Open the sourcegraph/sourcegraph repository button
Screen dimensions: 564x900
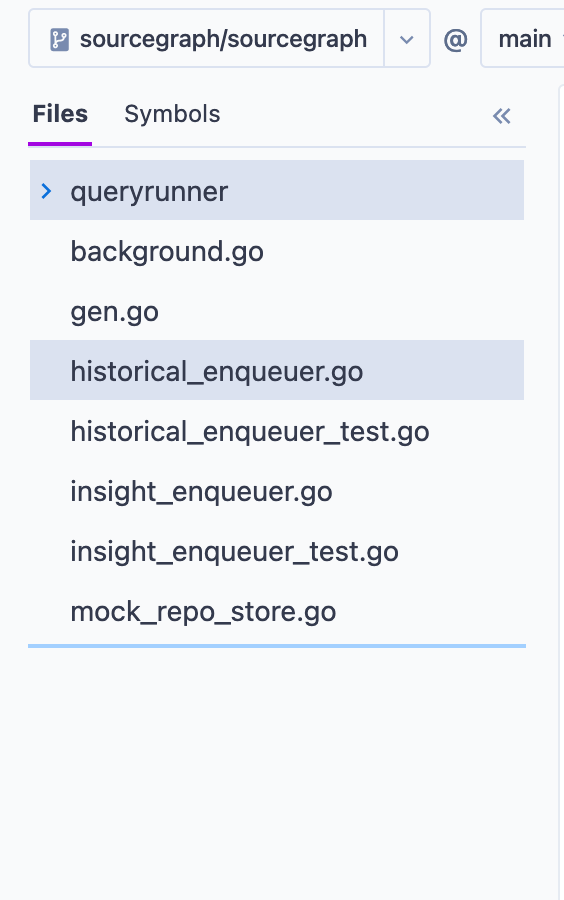[x=207, y=38]
